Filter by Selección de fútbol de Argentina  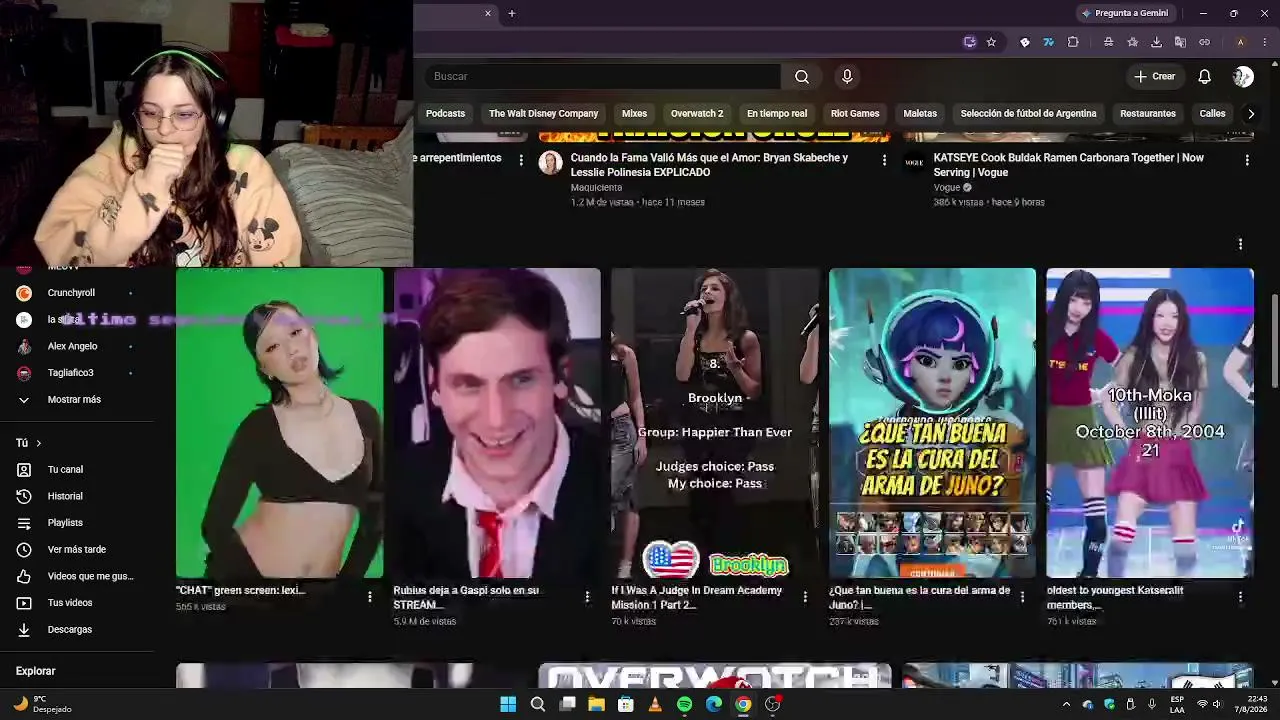click(x=1028, y=114)
